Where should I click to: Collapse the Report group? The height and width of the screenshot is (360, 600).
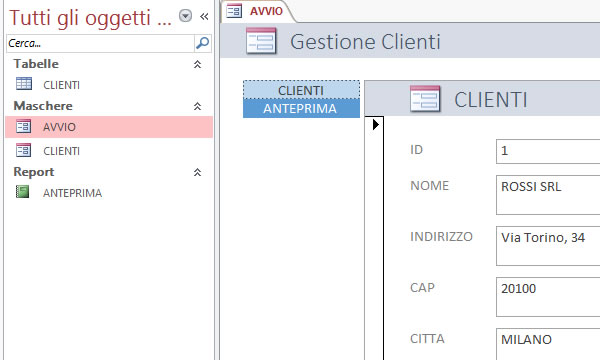[197, 173]
